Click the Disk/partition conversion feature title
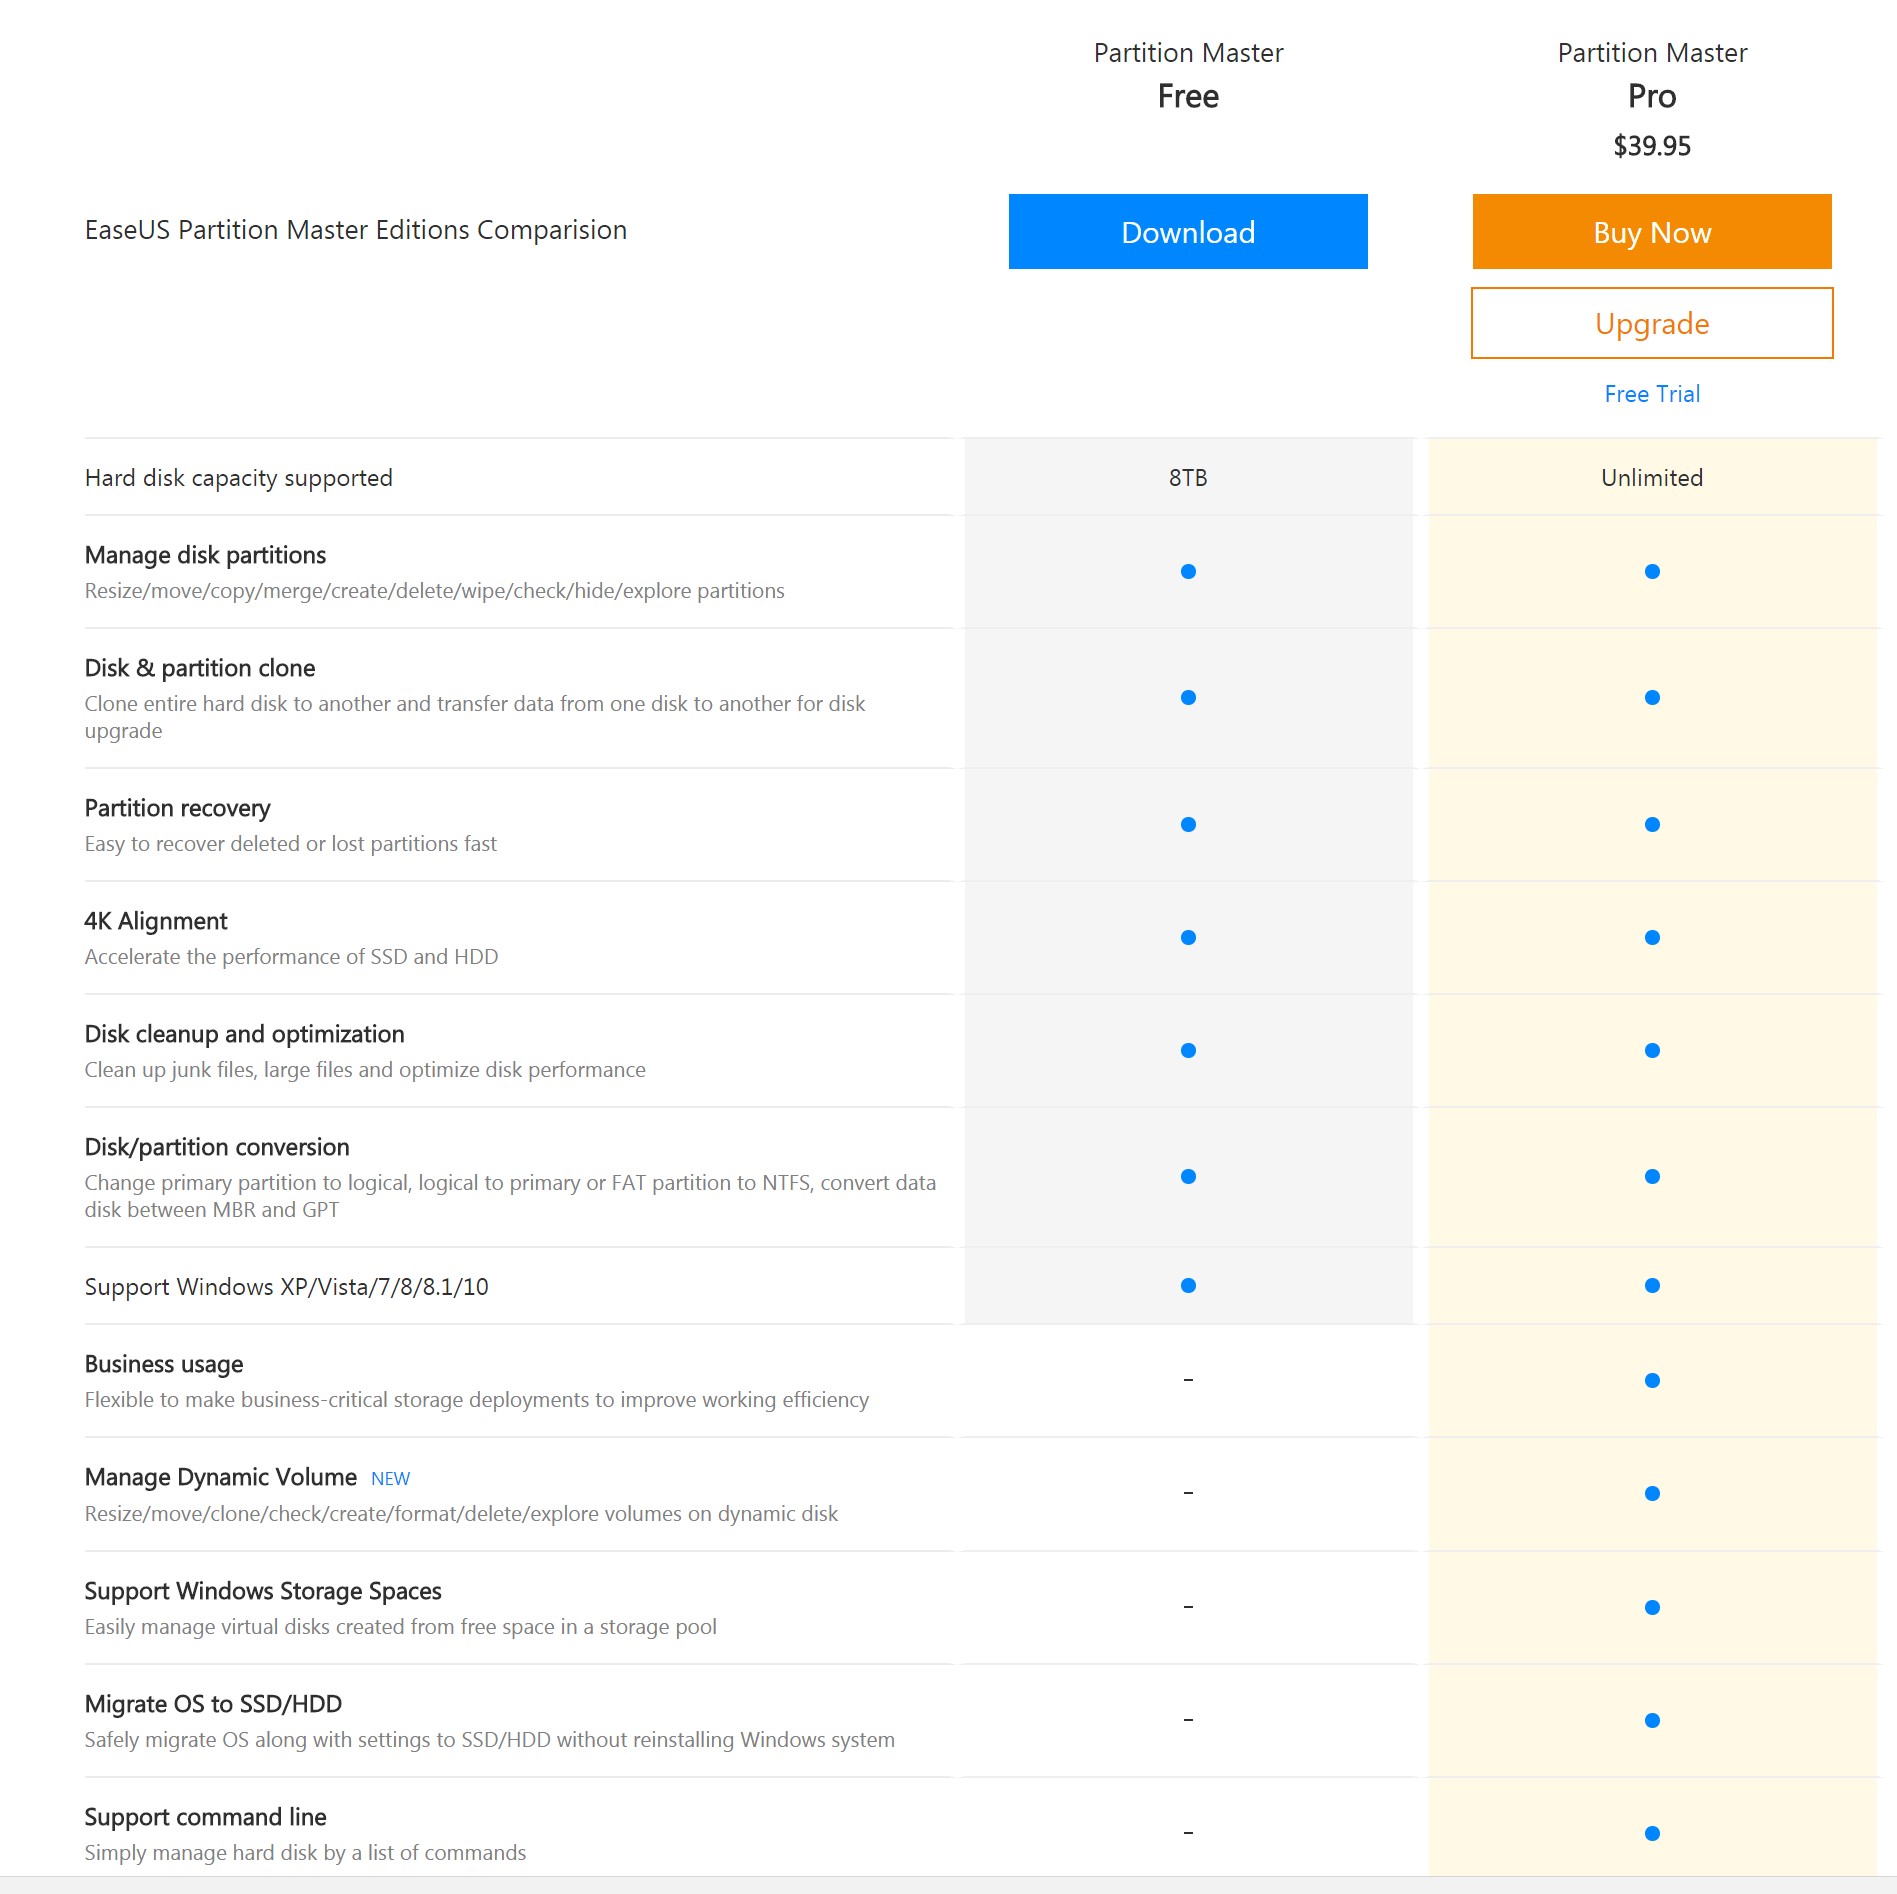The width and height of the screenshot is (1897, 1894). [217, 1147]
